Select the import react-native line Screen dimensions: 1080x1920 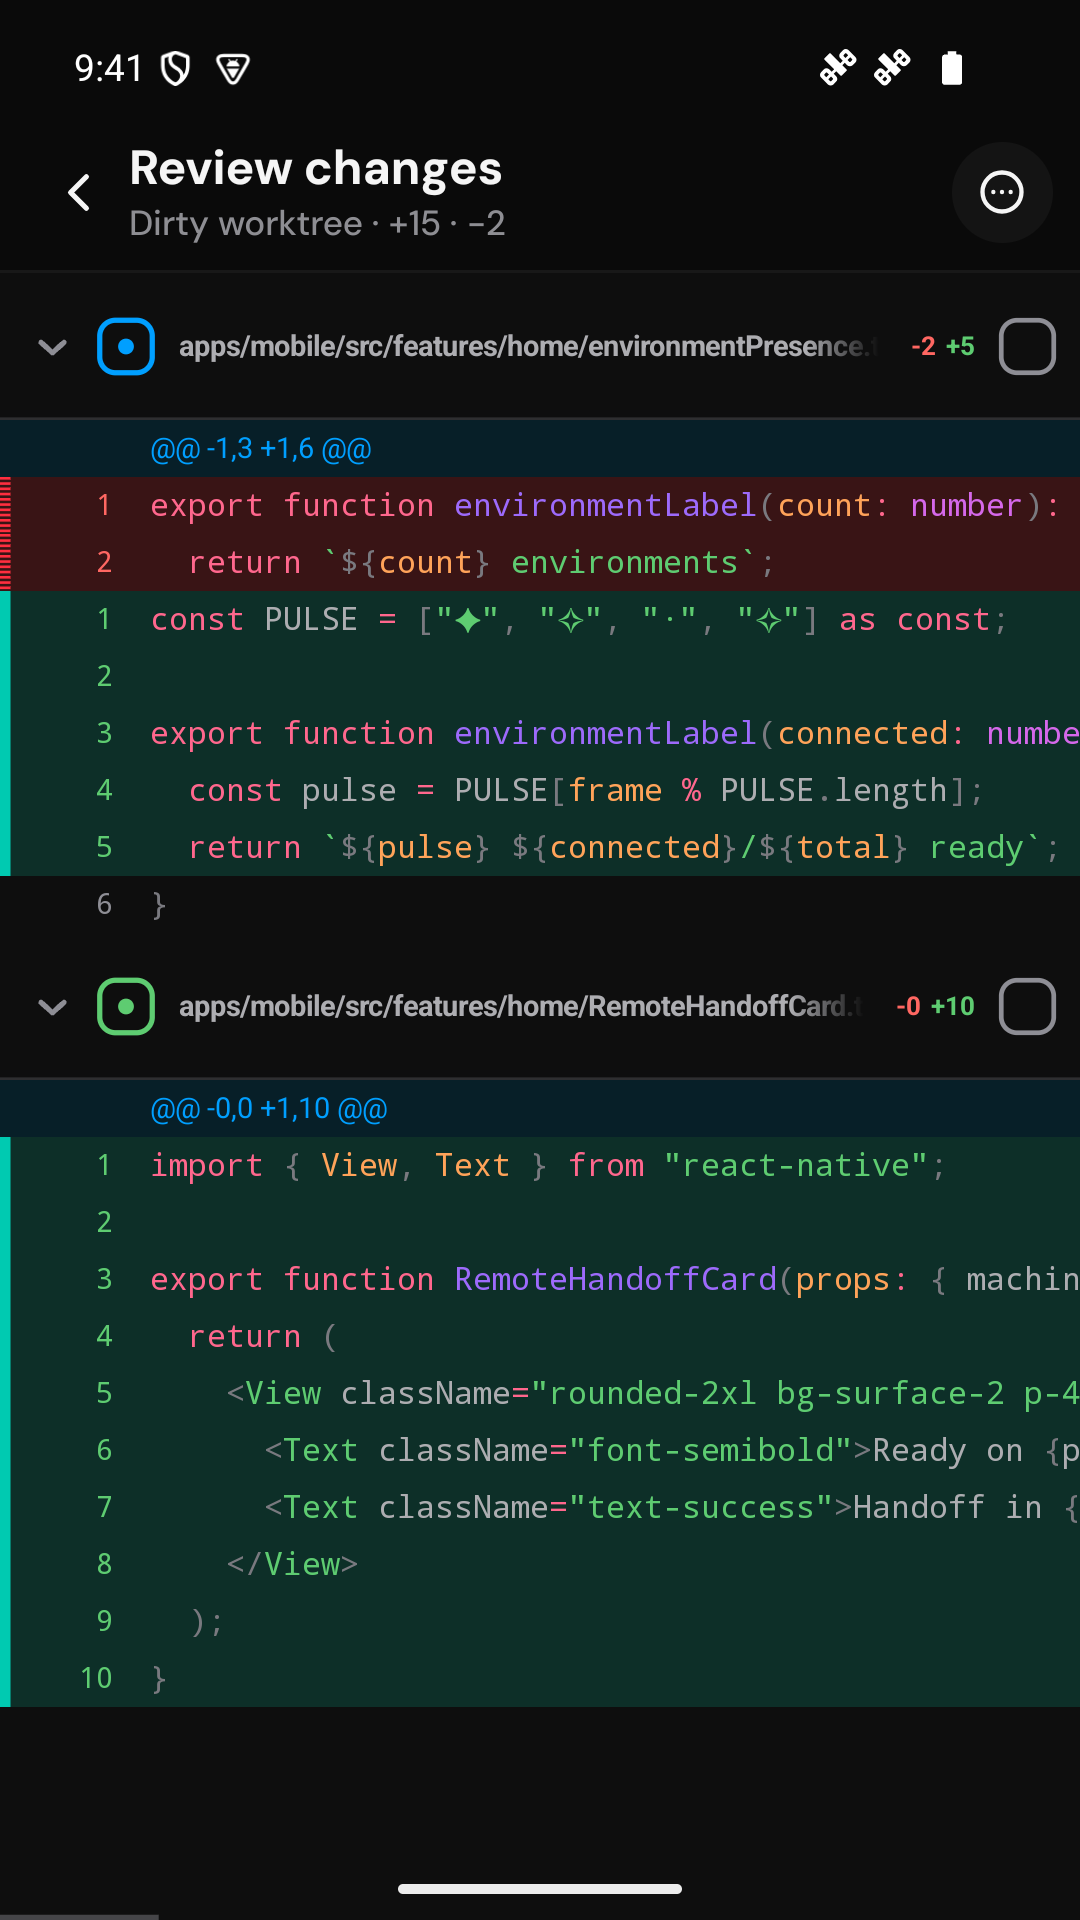tap(540, 1165)
